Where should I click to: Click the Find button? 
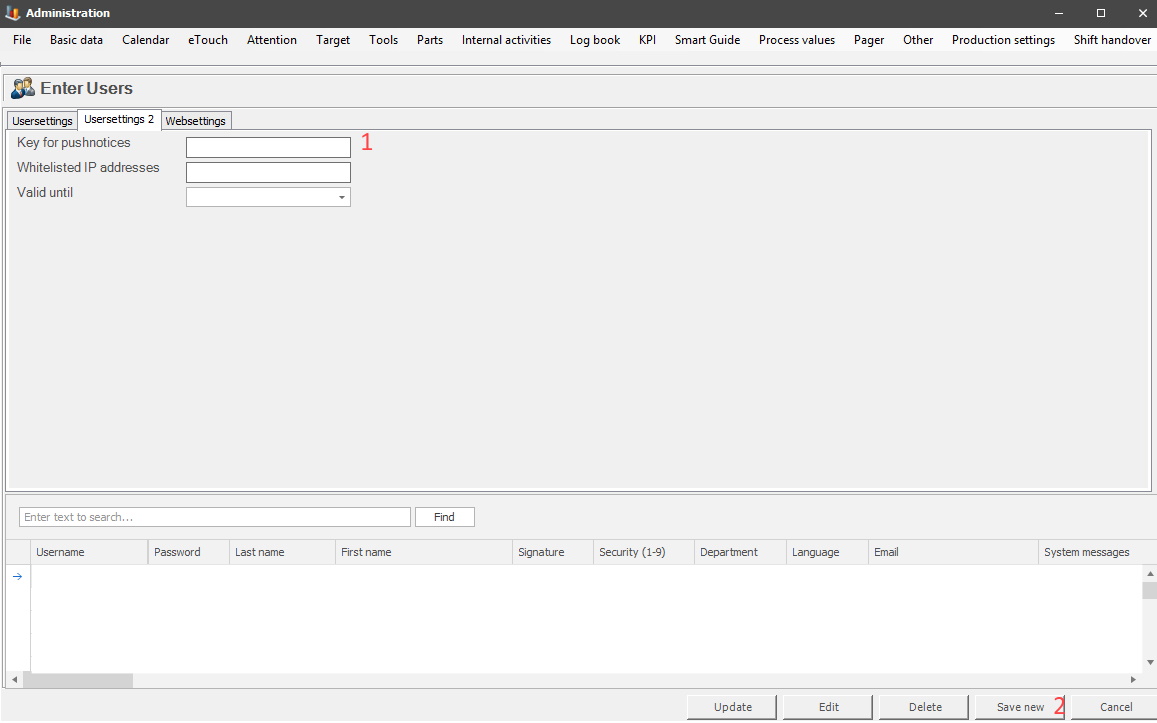(444, 517)
